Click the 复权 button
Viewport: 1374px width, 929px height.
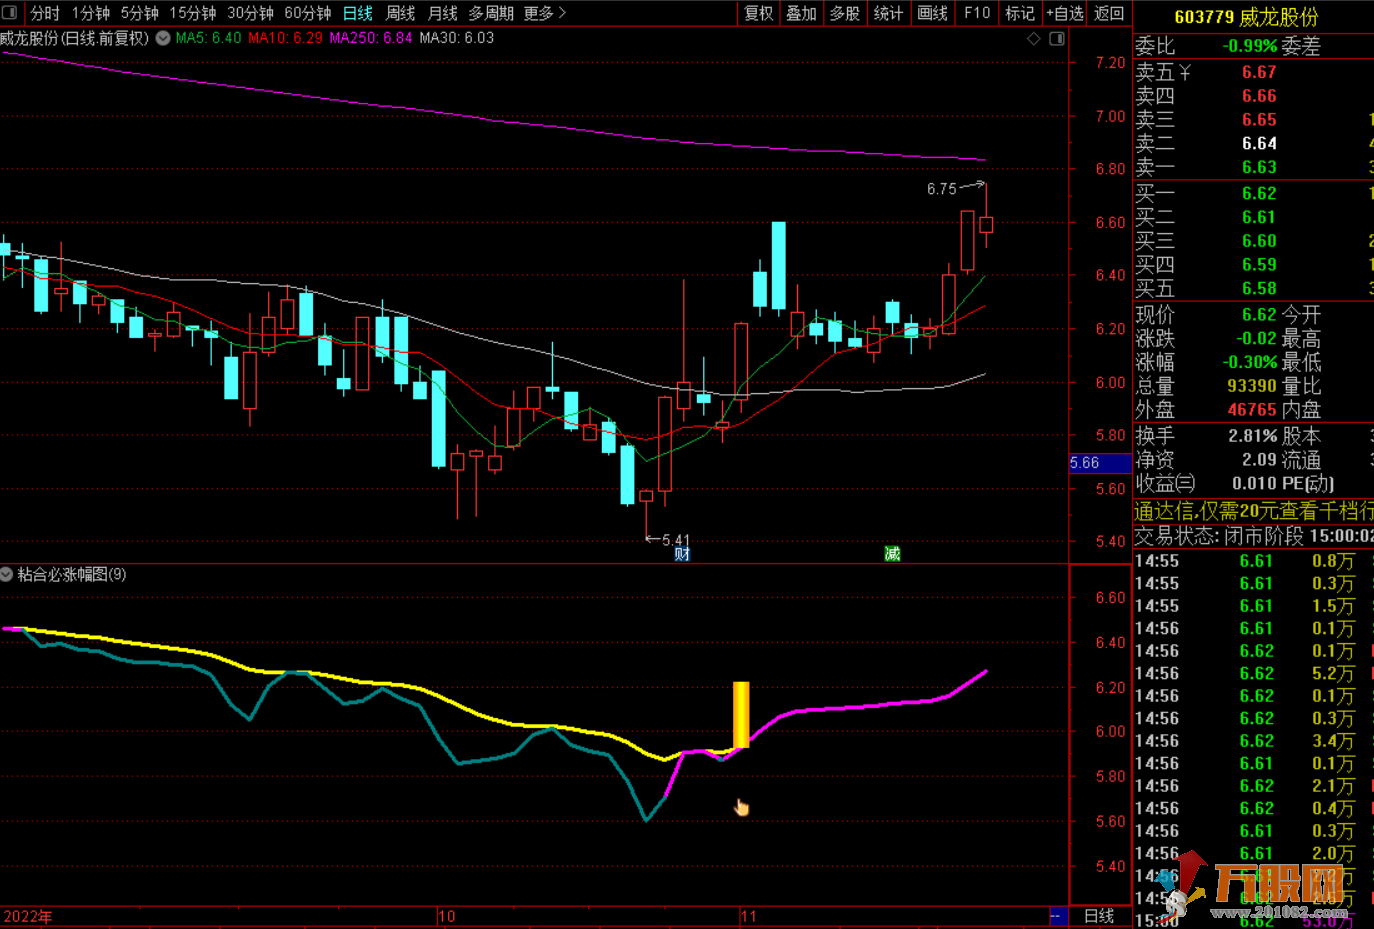[x=759, y=13]
